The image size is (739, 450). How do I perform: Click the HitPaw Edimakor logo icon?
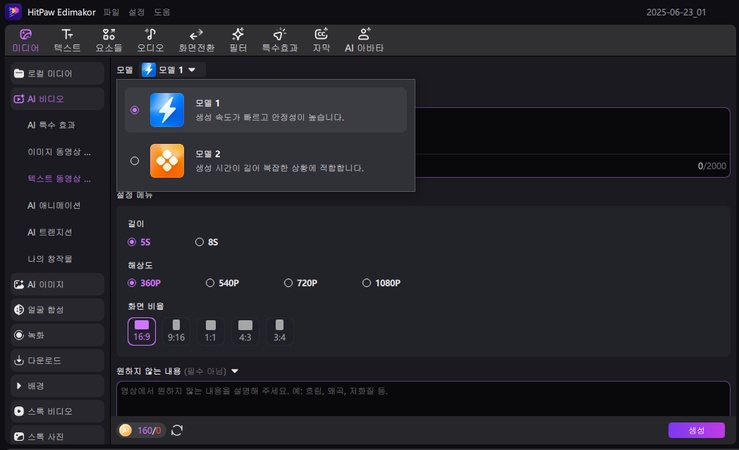(13, 12)
